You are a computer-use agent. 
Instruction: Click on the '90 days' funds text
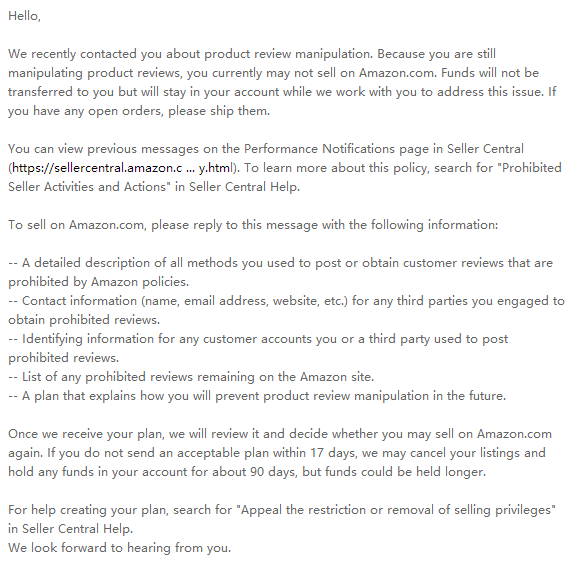coord(274,472)
